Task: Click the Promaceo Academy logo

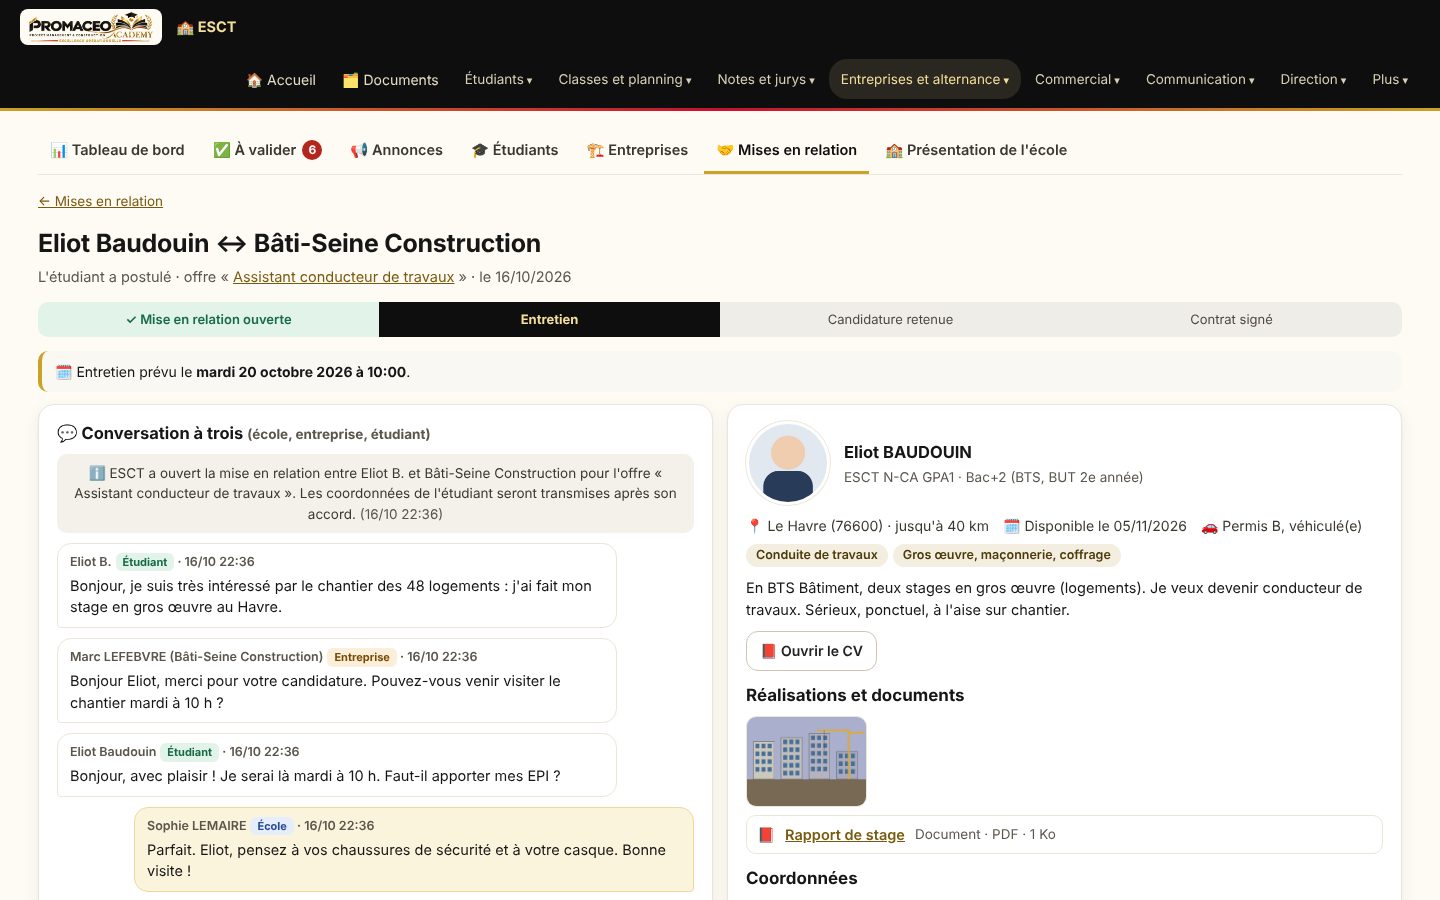Action: (x=91, y=27)
